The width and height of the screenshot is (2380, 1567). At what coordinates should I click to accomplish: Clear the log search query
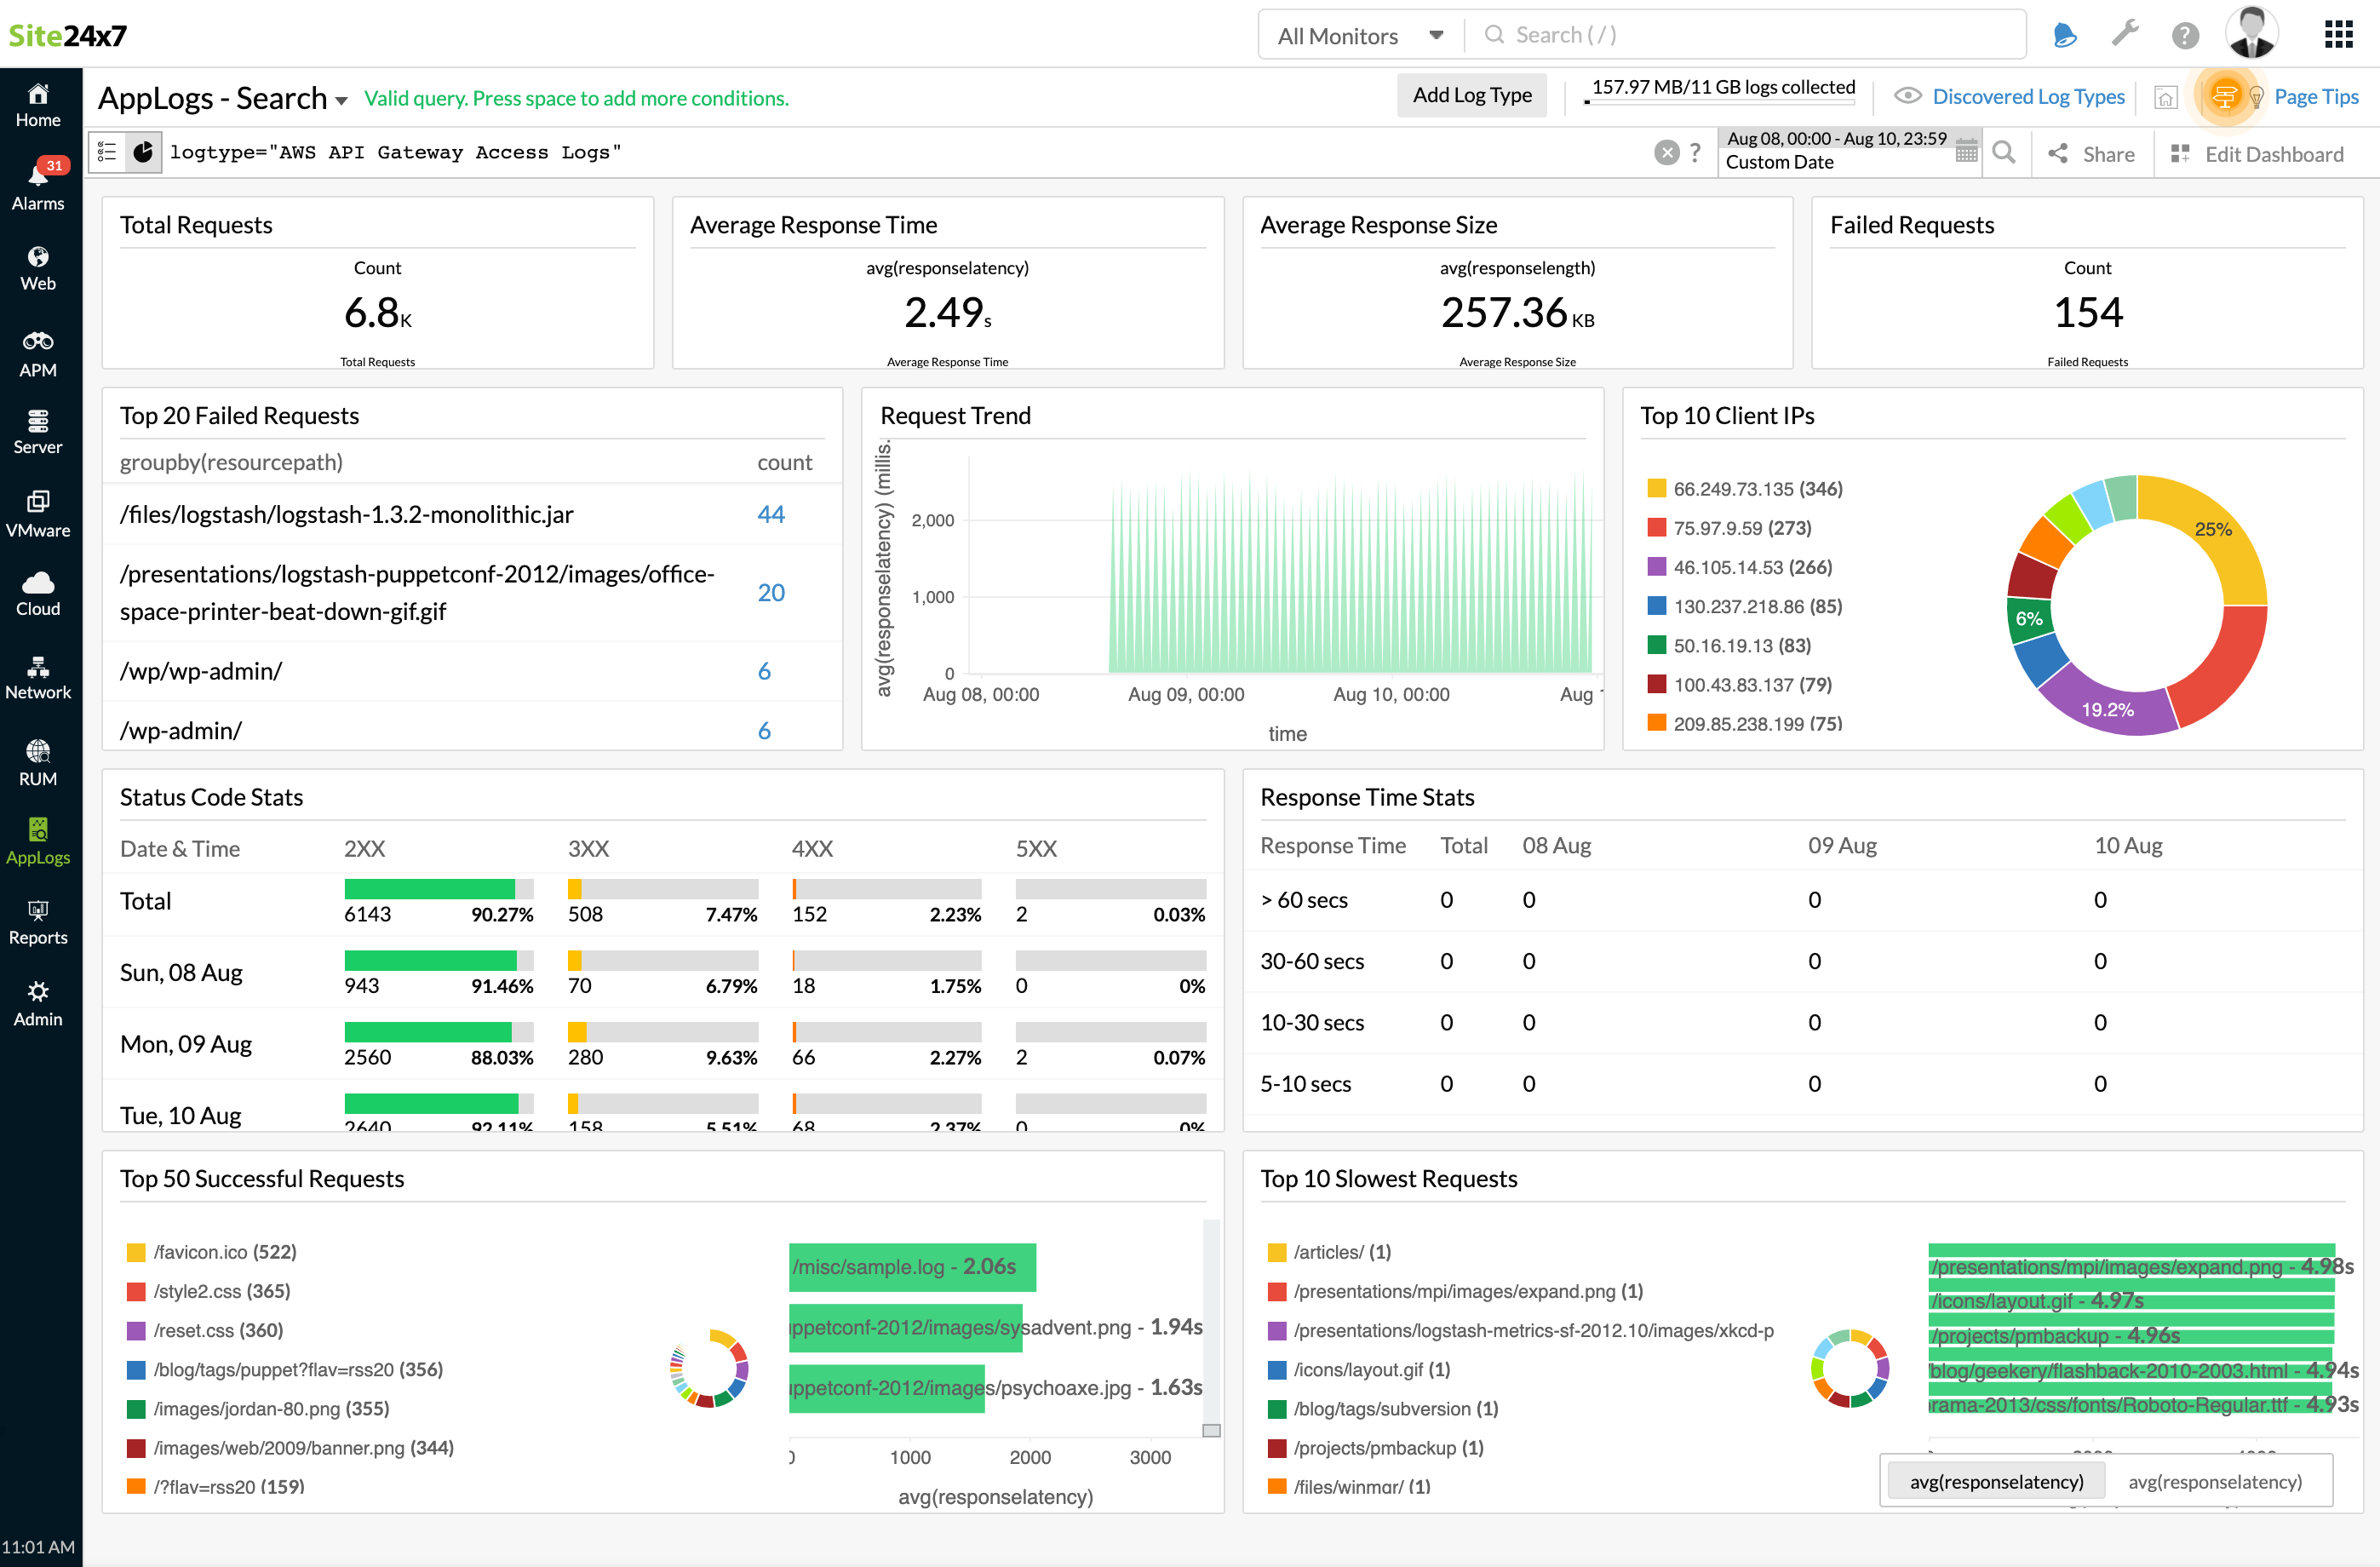(x=1666, y=153)
